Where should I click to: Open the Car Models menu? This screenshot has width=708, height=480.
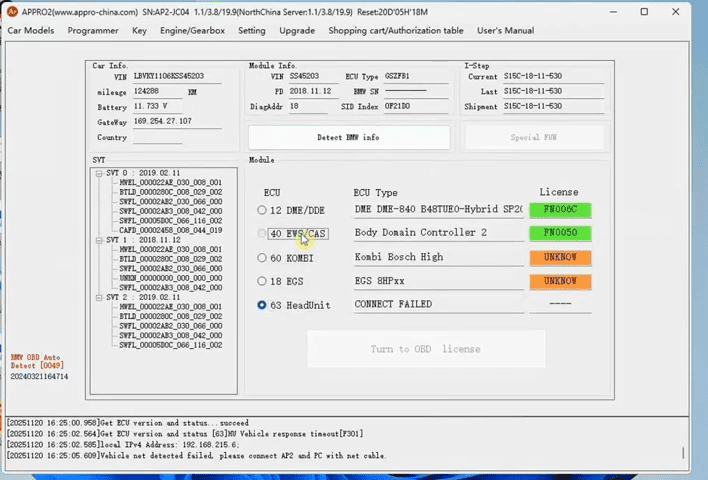click(x=31, y=31)
